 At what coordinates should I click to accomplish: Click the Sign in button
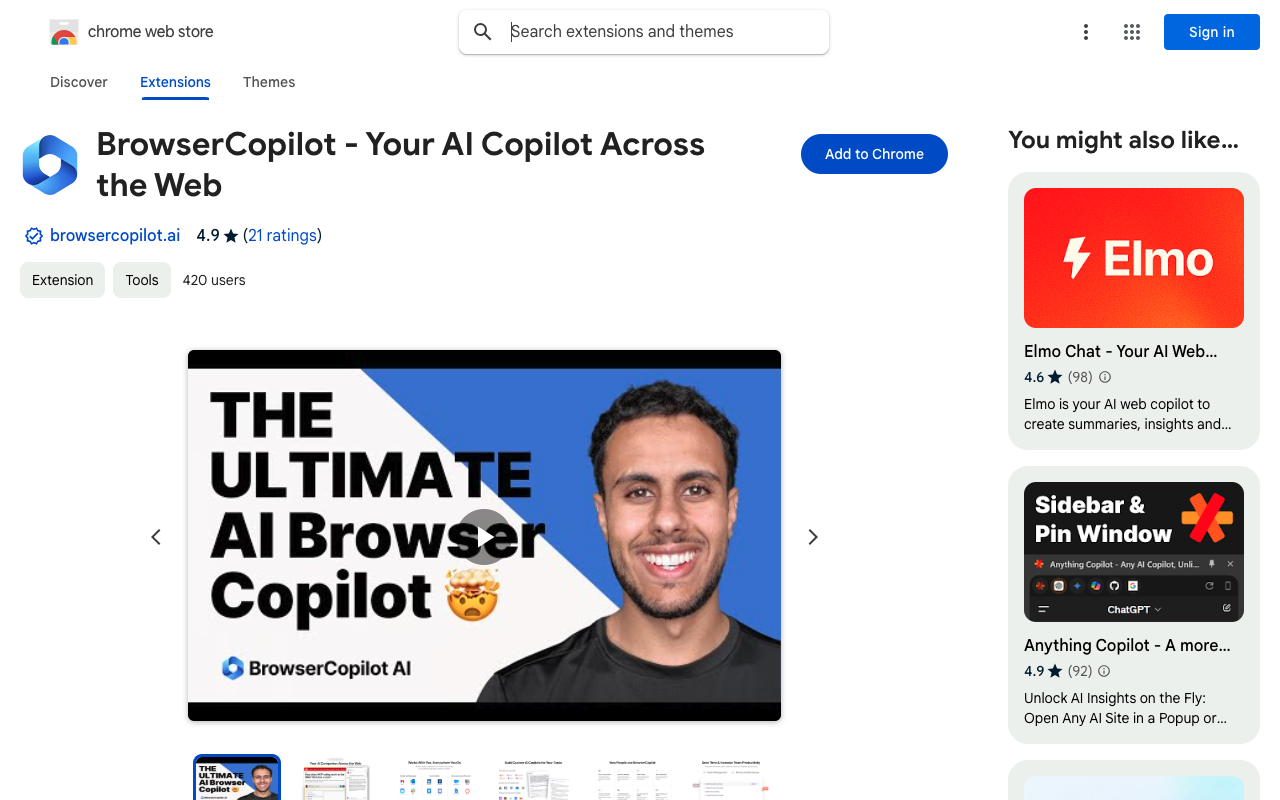click(x=1212, y=32)
